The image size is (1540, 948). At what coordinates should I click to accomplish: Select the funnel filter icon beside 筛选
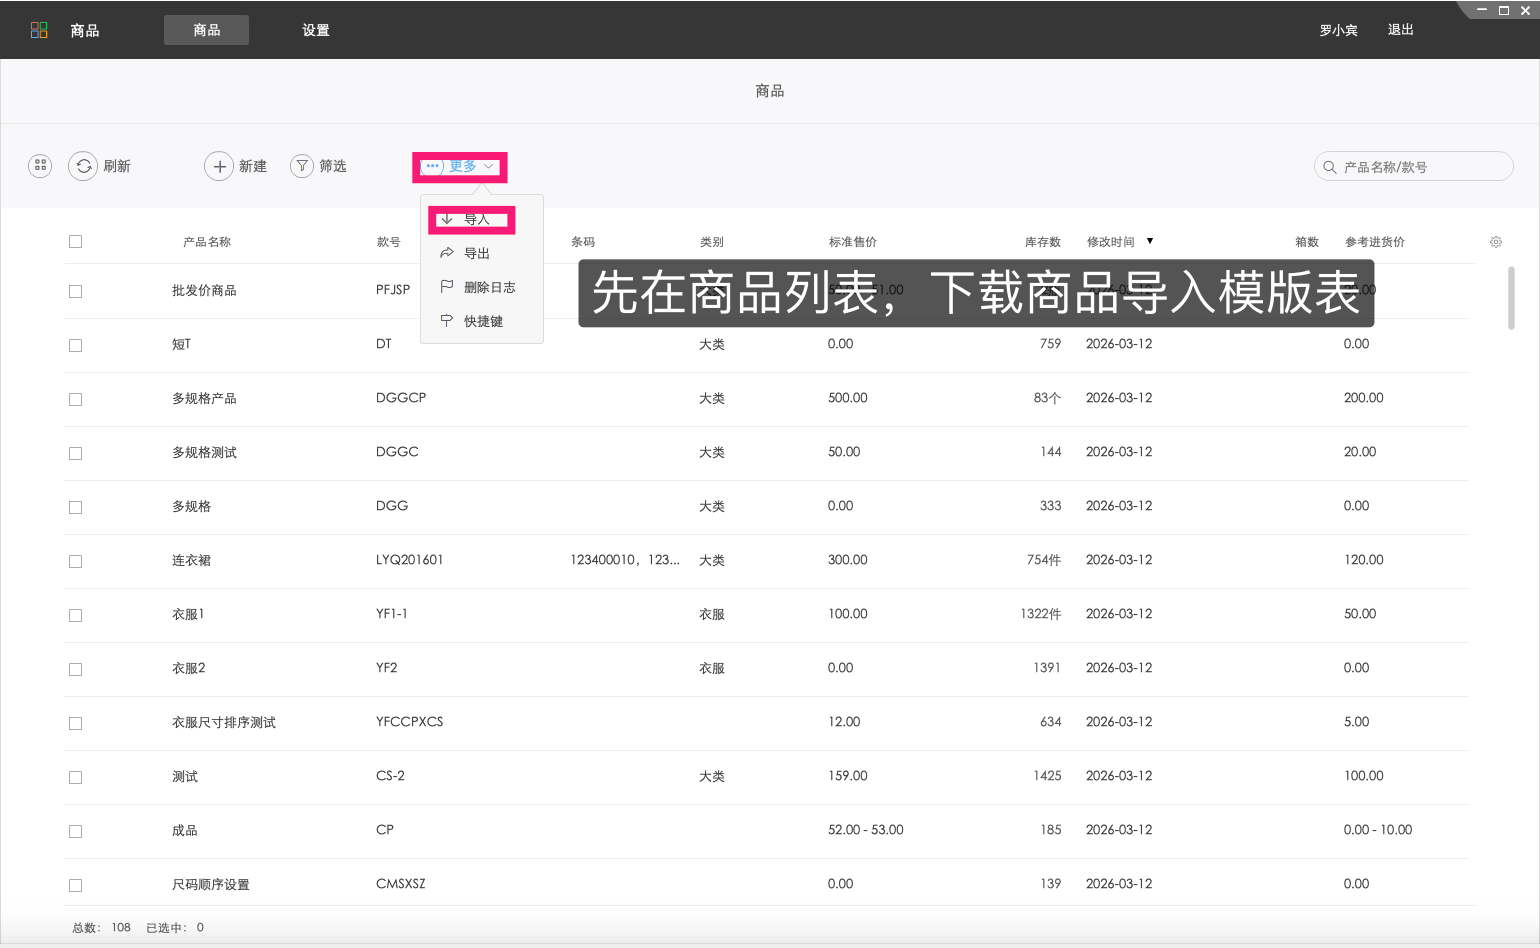point(302,166)
